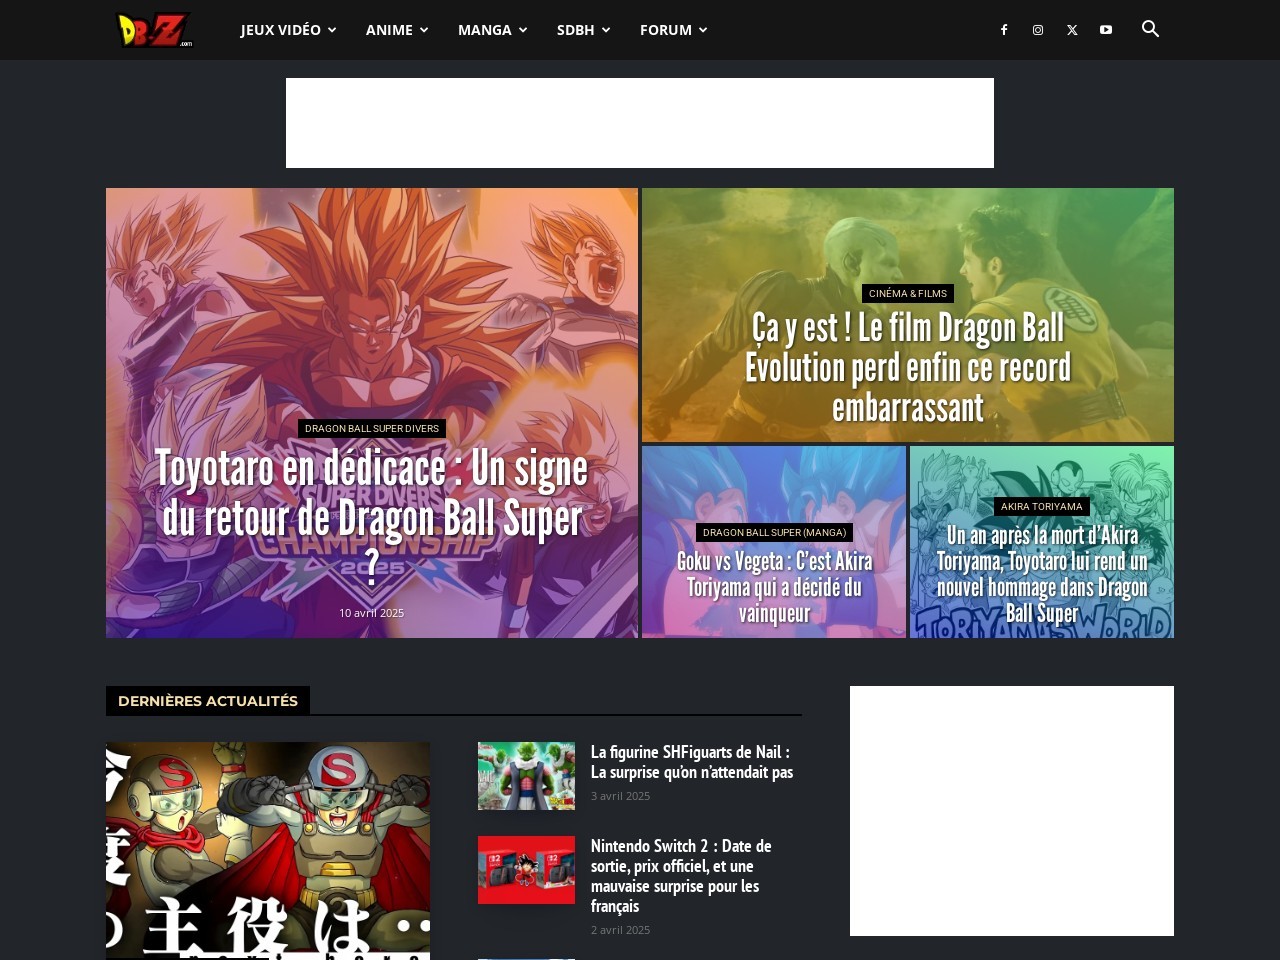Read Goku vs Vegeta article headline
Screen dimensions: 1280x960
[774, 587]
